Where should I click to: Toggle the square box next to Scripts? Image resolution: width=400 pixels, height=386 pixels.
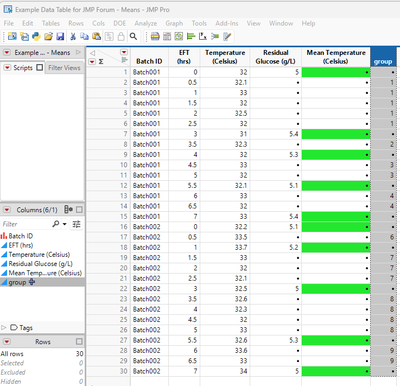click(40, 67)
